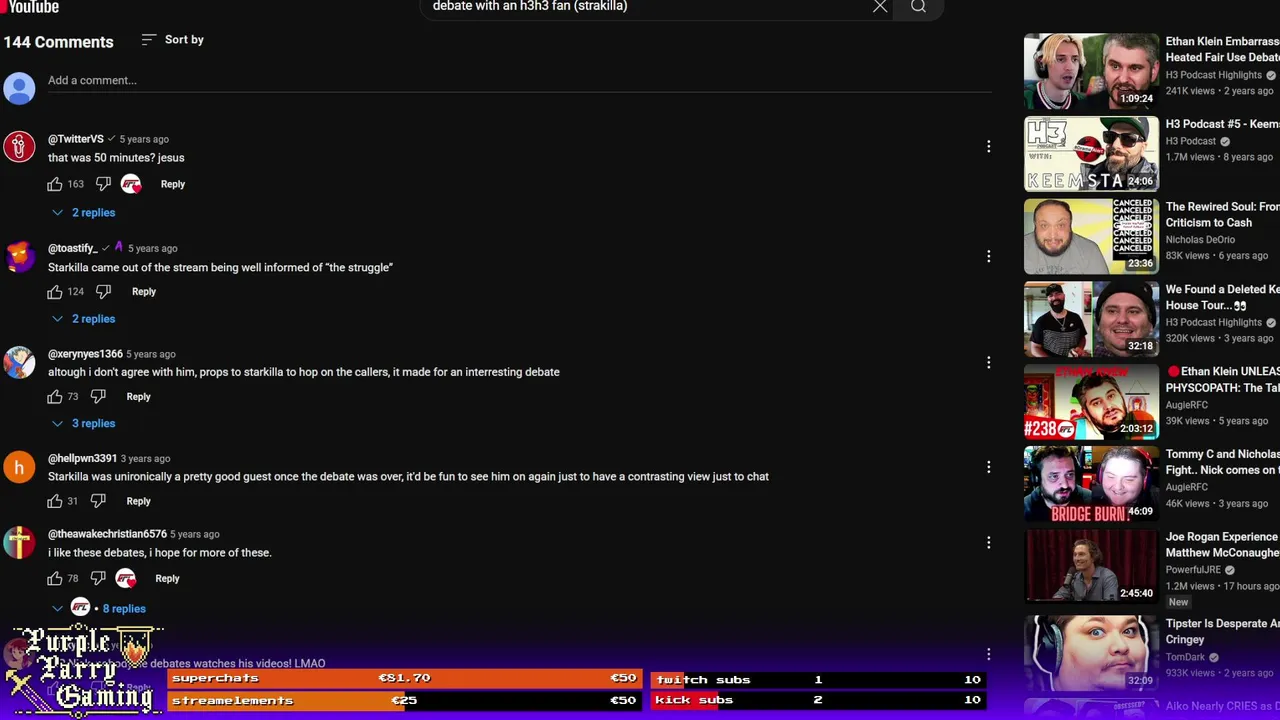Screen dimensions: 1280x720
Task: Open @toastify_ channel name link
Action: point(73,248)
